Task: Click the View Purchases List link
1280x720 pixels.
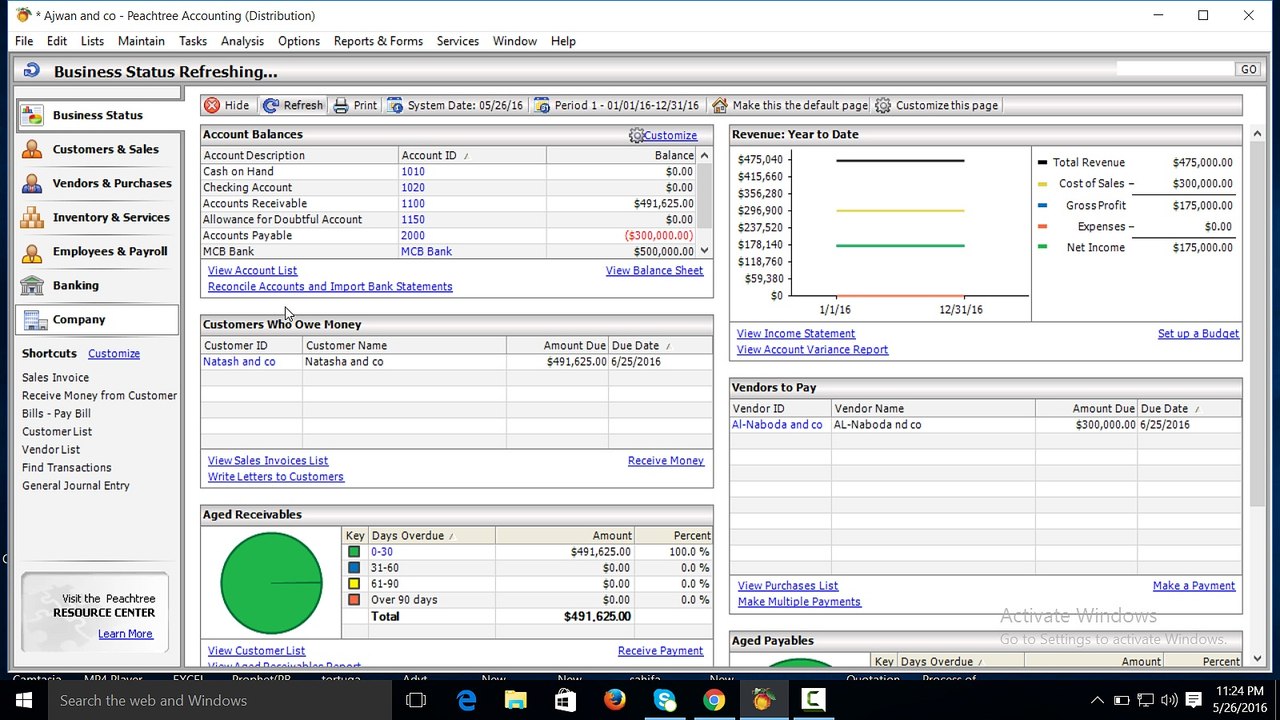Action: [788, 586]
